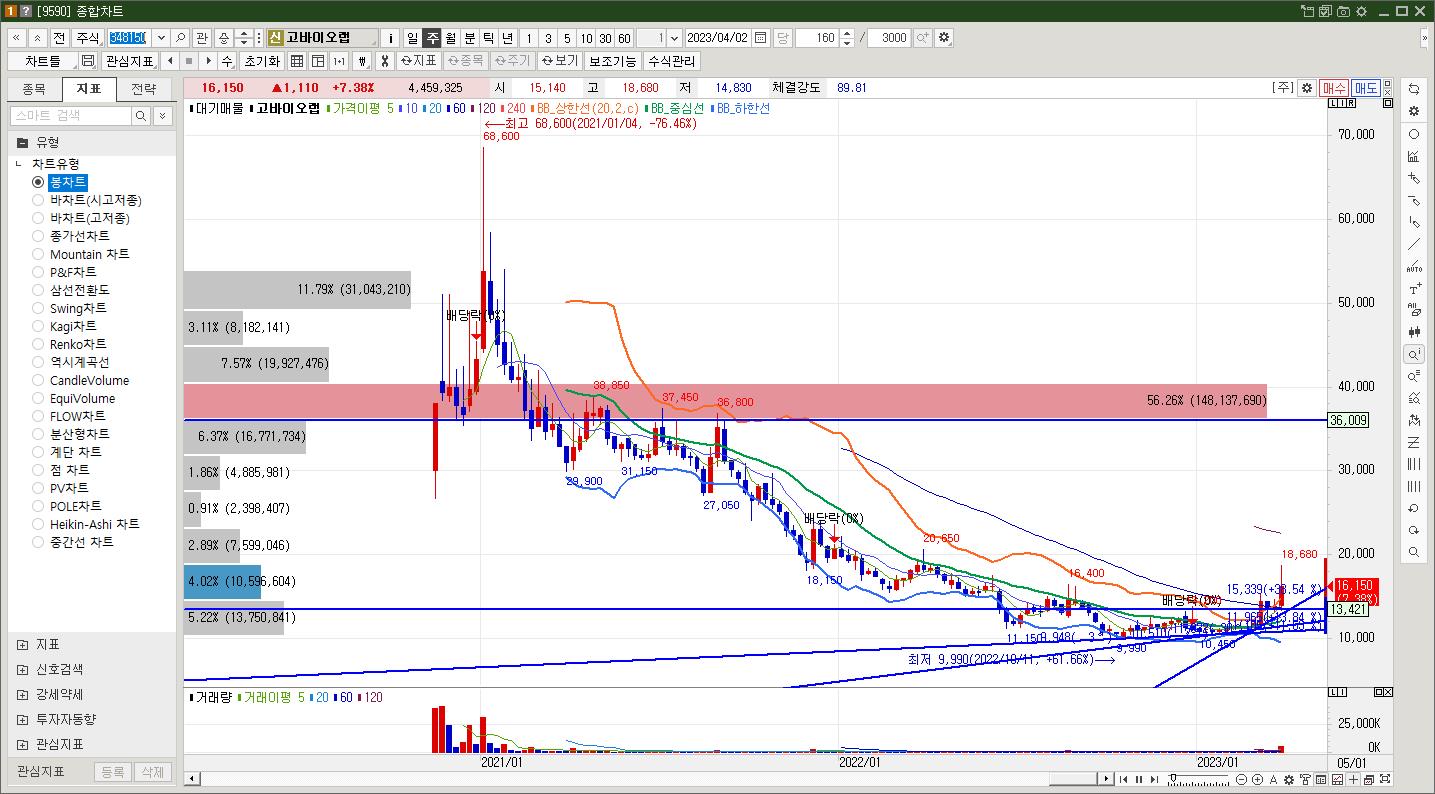Choose the 종가선차트 radio option
Screen dimensions: 1435x794
click(x=38, y=236)
